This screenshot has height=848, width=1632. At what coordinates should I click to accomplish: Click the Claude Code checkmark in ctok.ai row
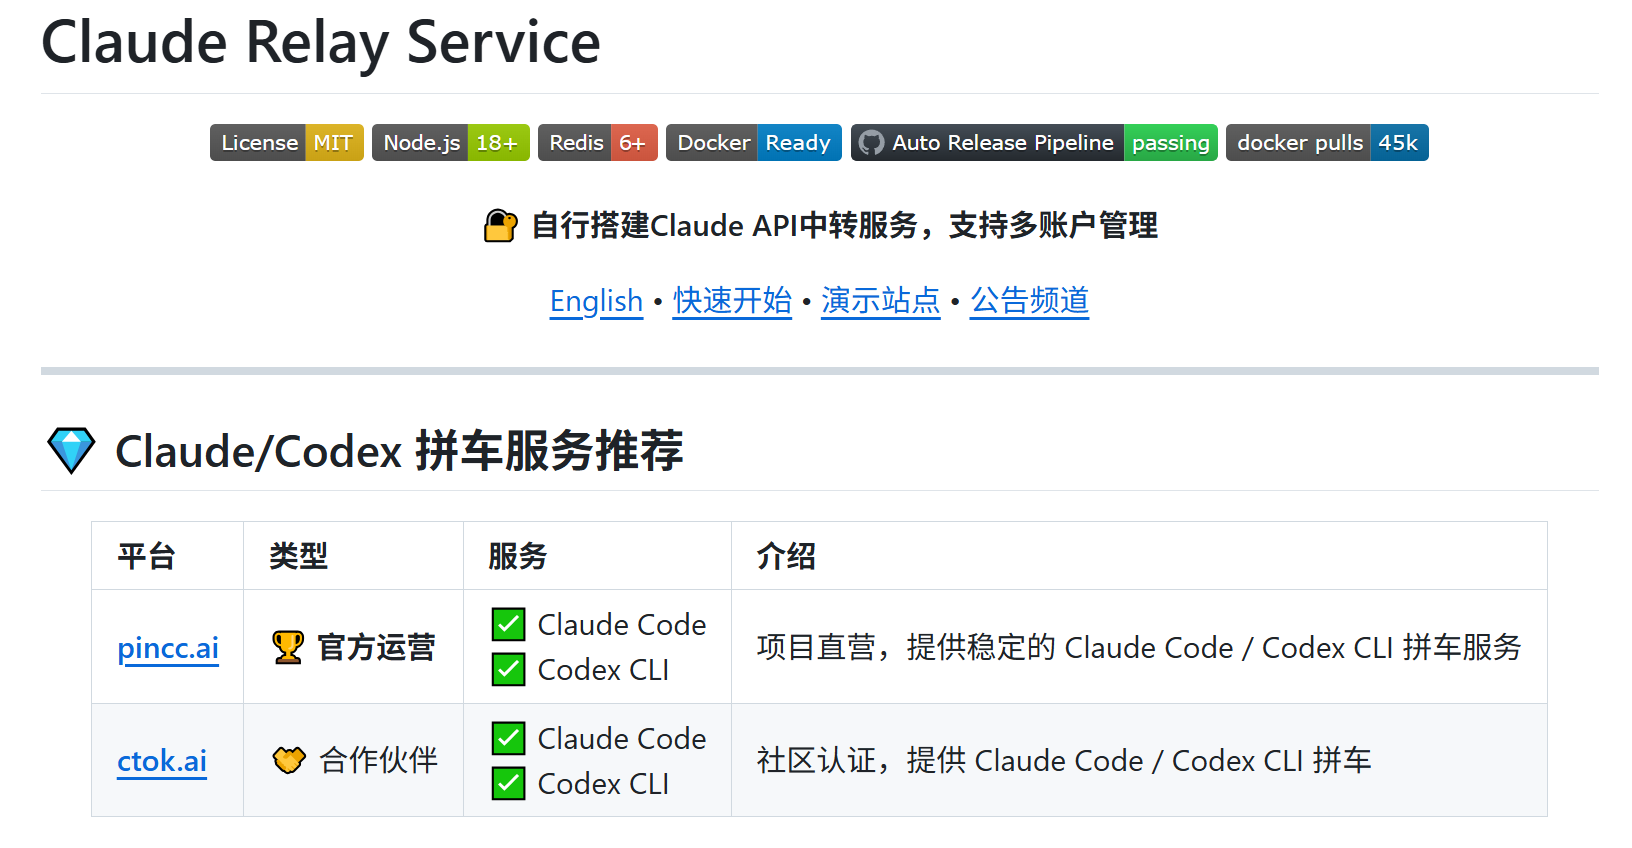pyautogui.click(x=509, y=738)
